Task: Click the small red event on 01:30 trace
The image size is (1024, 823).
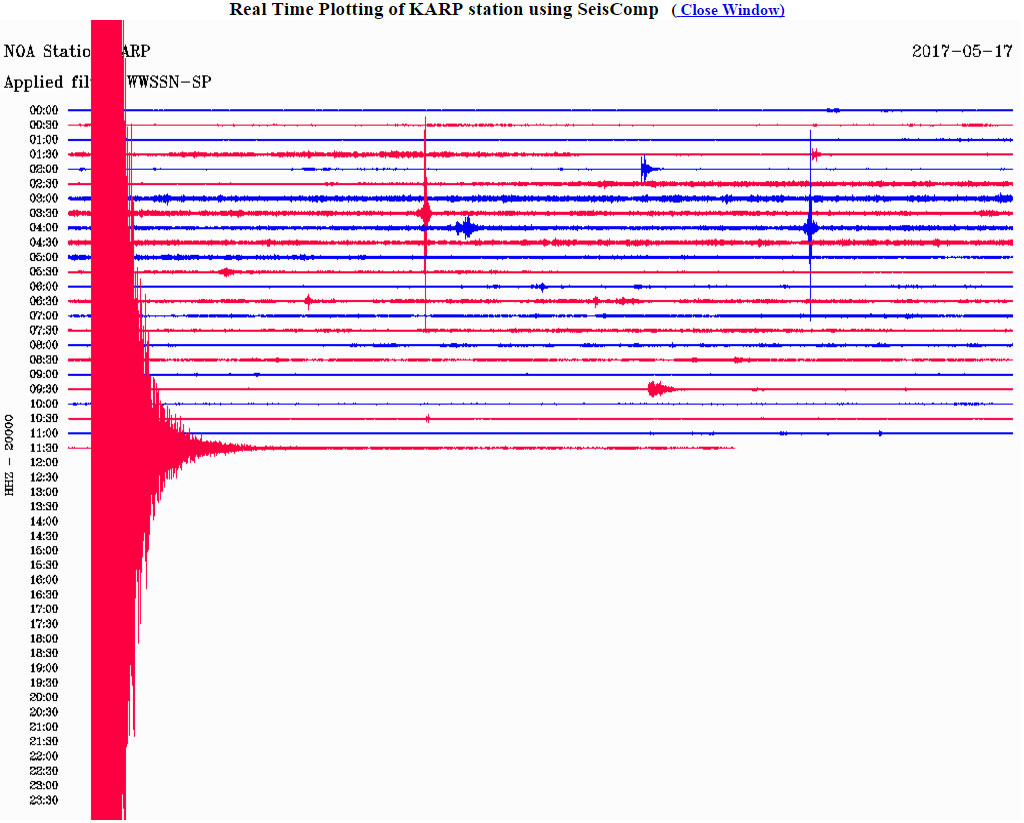Action: coord(816,154)
